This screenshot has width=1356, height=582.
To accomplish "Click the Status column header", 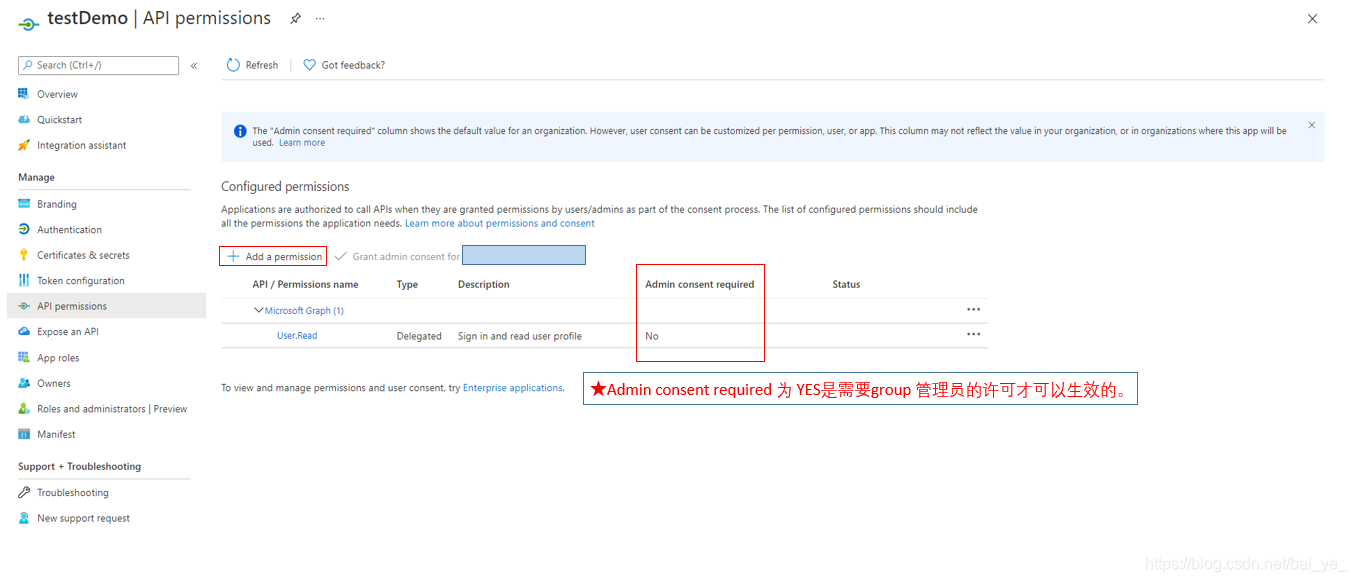I will [846, 285].
